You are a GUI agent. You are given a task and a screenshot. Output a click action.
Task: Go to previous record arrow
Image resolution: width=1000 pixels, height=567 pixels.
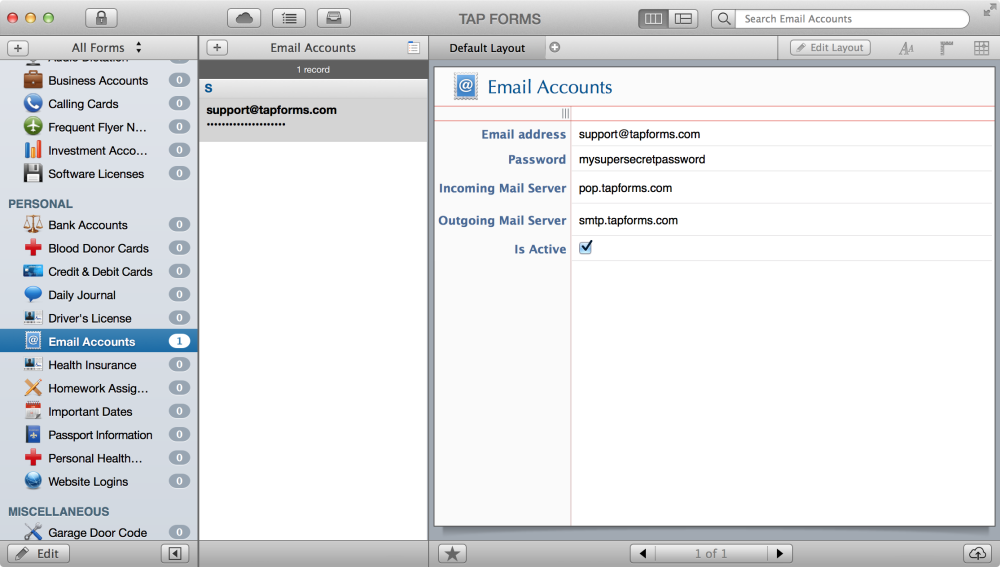(643, 554)
